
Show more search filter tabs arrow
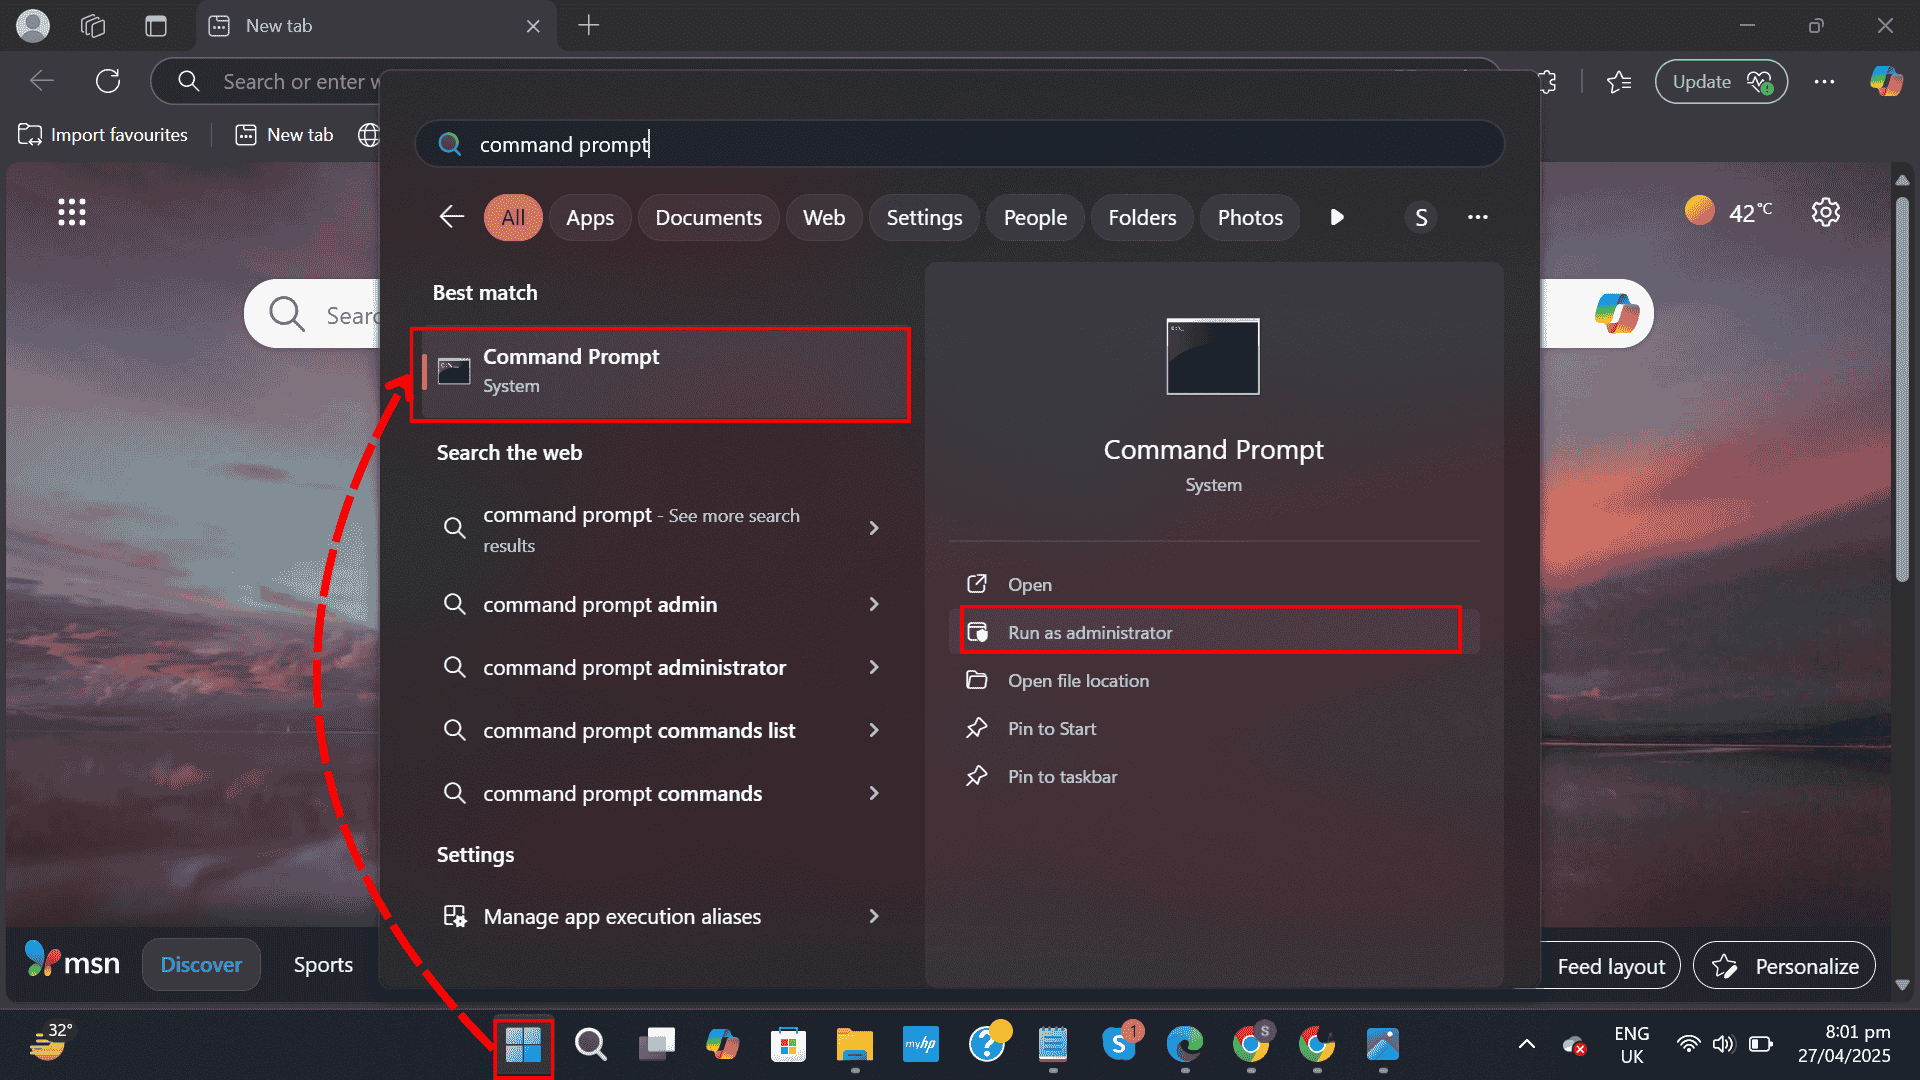(x=1337, y=217)
